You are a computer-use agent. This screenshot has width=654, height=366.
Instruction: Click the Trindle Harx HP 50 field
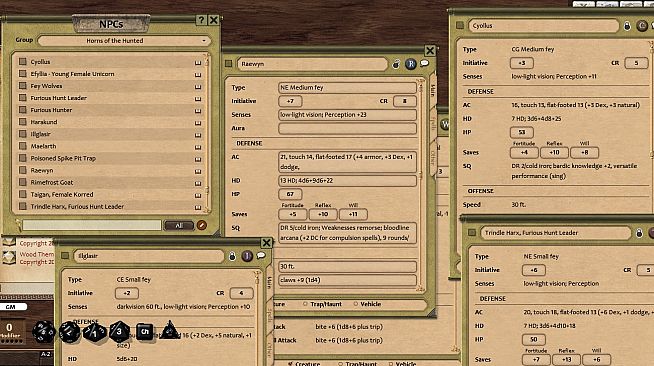click(534, 339)
